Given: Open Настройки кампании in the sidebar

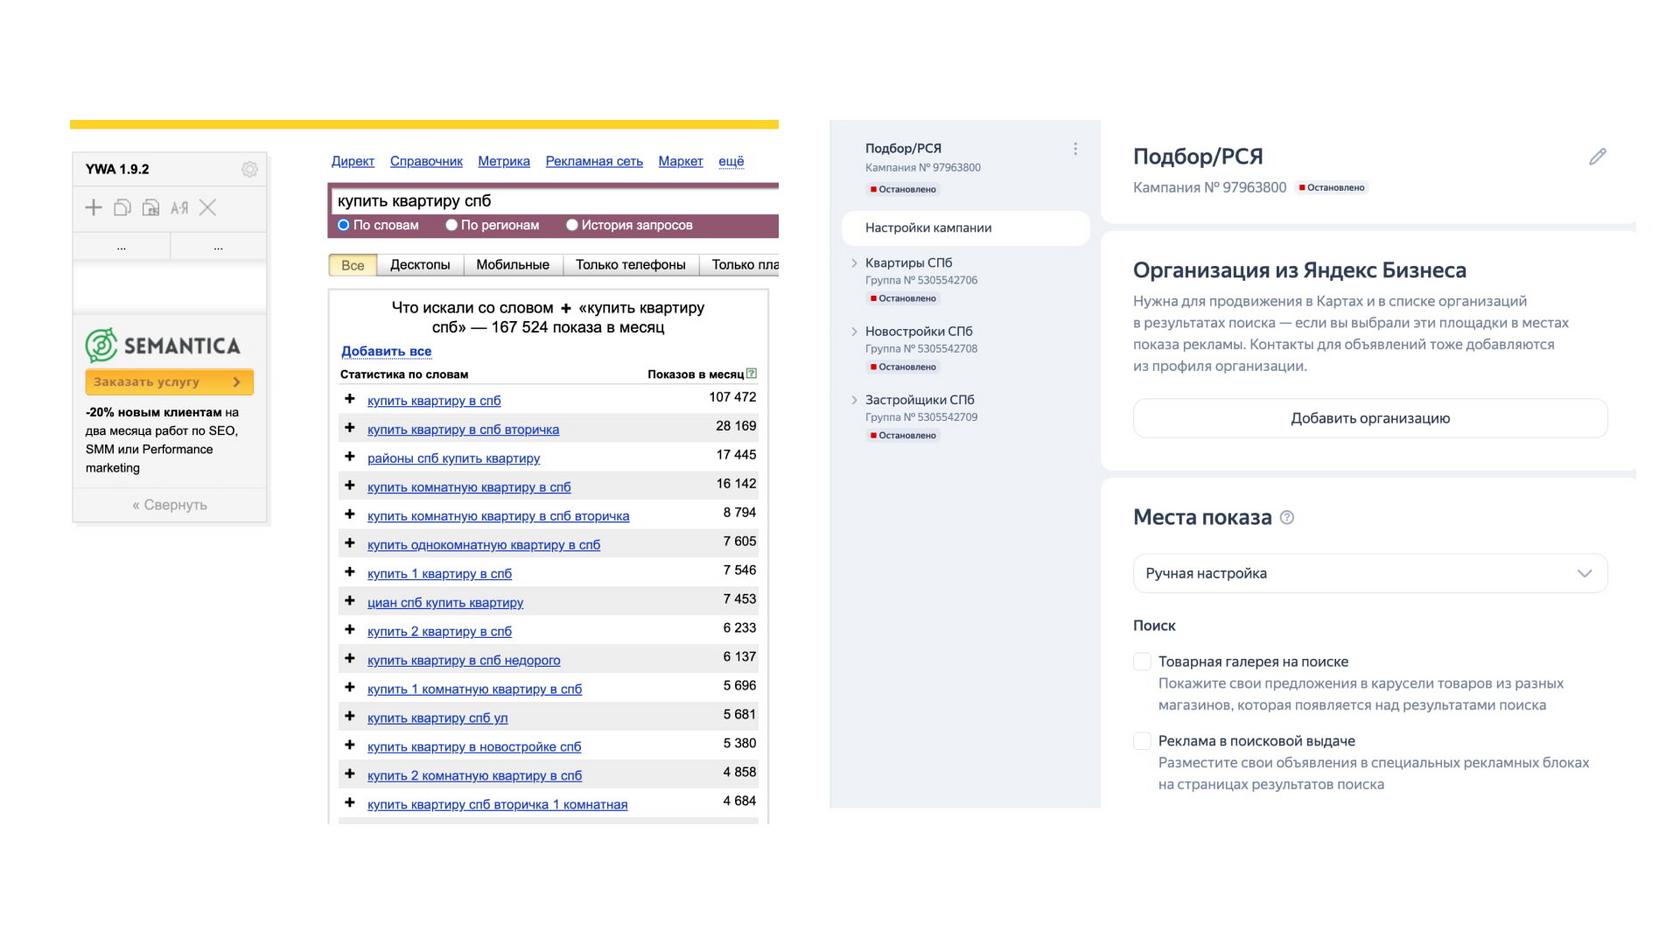Looking at the screenshot, I should 966,228.
